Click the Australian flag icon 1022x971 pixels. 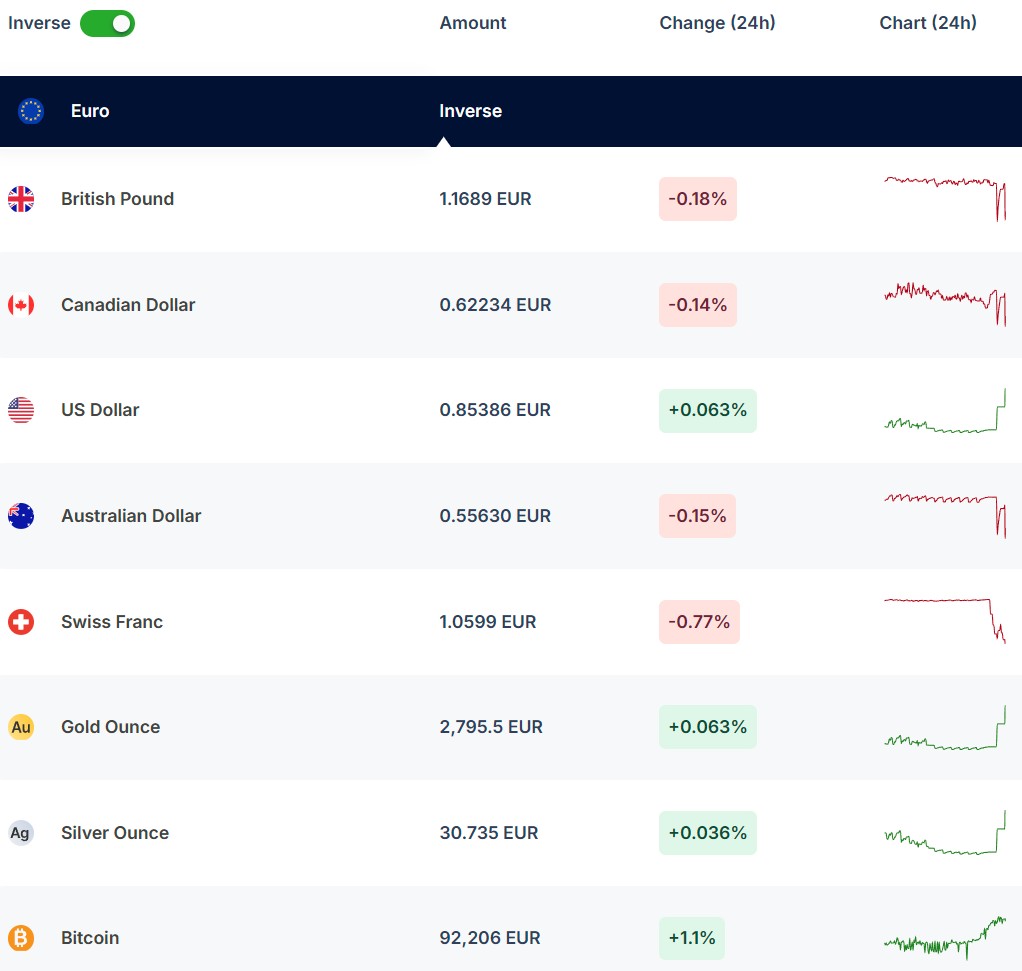(x=21, y=516)
